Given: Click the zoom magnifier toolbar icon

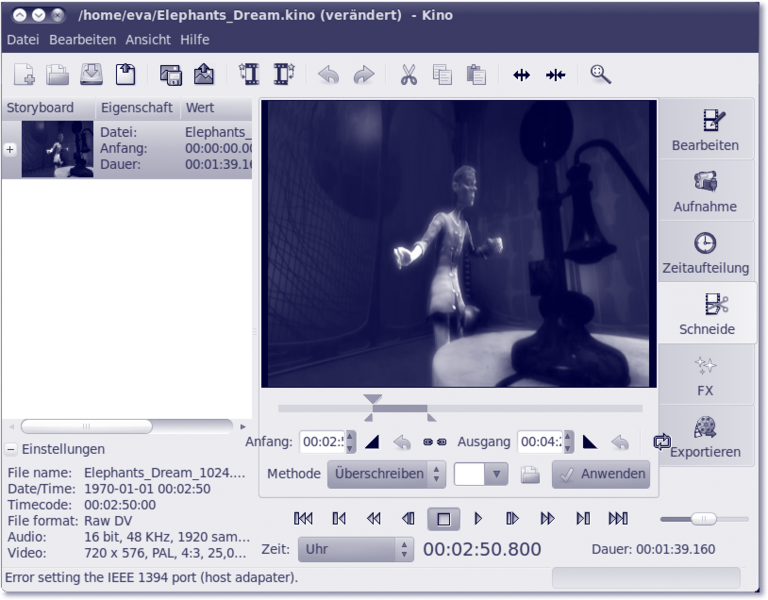Looking at the screenshot, I should coord(600,74).
